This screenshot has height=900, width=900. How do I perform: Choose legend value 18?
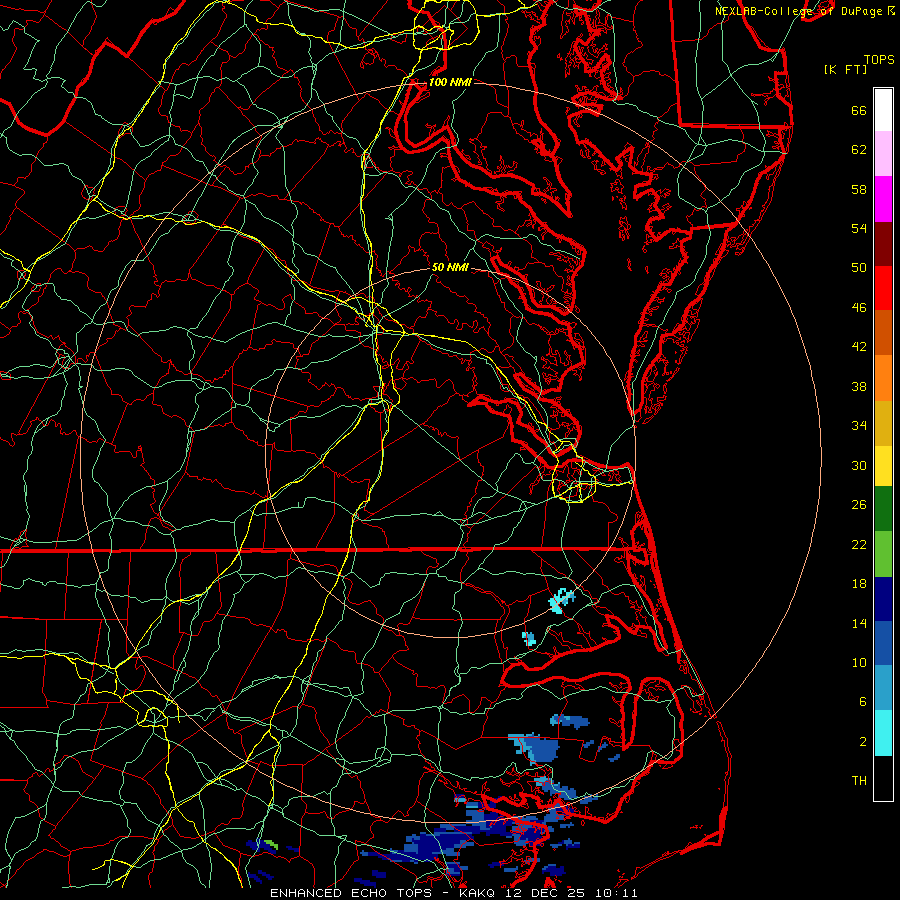coord(859,584)
